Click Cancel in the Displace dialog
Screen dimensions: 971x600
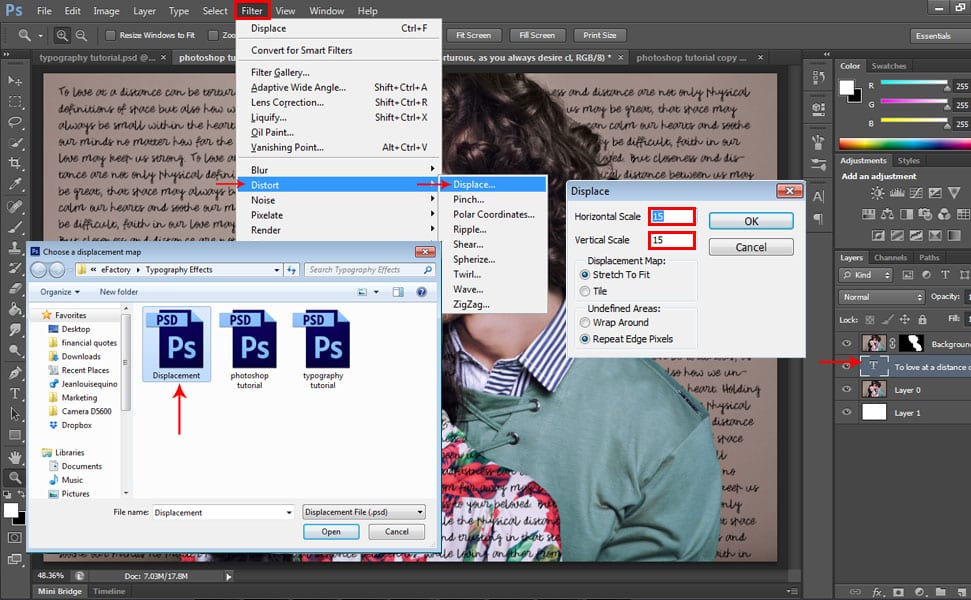point(751,247)
